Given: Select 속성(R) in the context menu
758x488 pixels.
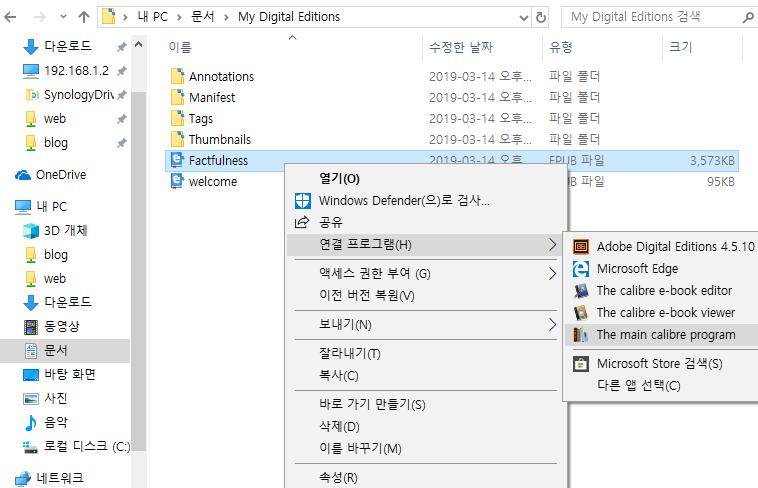Looking at the screenshot, I should point(338,477).
